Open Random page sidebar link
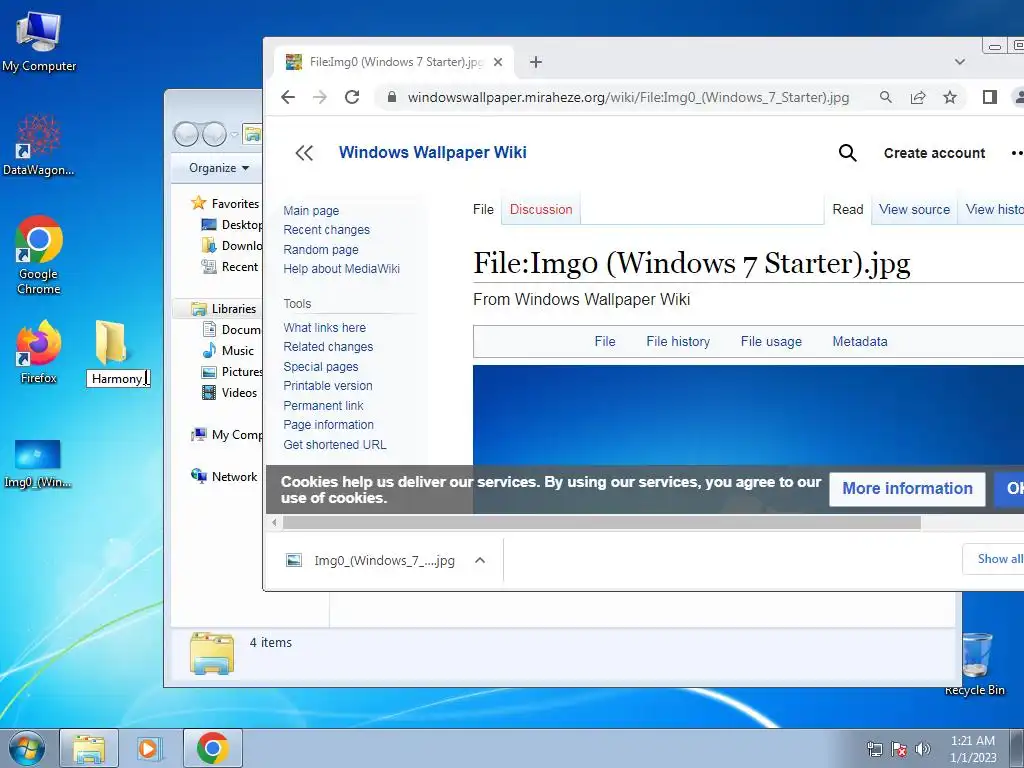1024x768 pixels. tap(321, 249)
